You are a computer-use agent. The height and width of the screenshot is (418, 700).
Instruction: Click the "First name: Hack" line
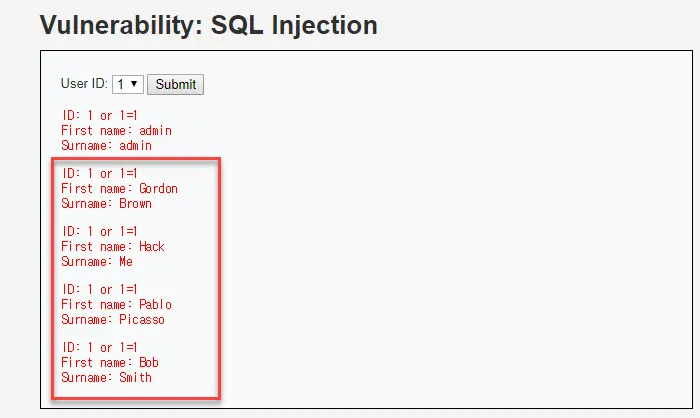[112, 246]
